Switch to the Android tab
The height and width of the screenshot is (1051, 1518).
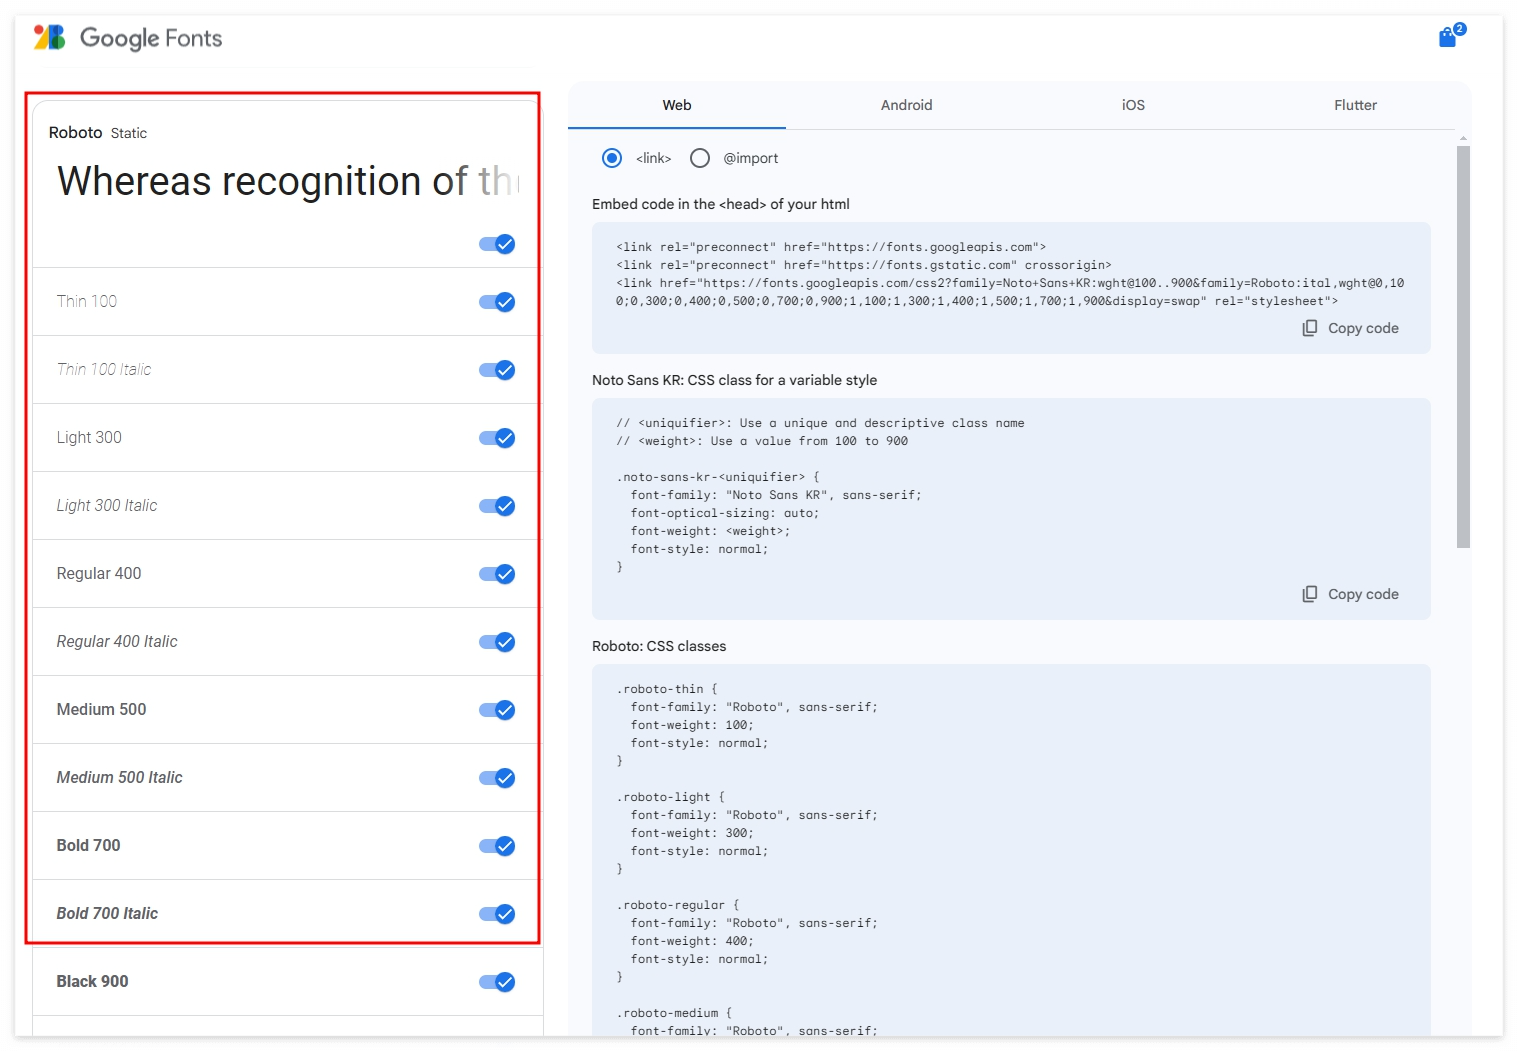907,105
